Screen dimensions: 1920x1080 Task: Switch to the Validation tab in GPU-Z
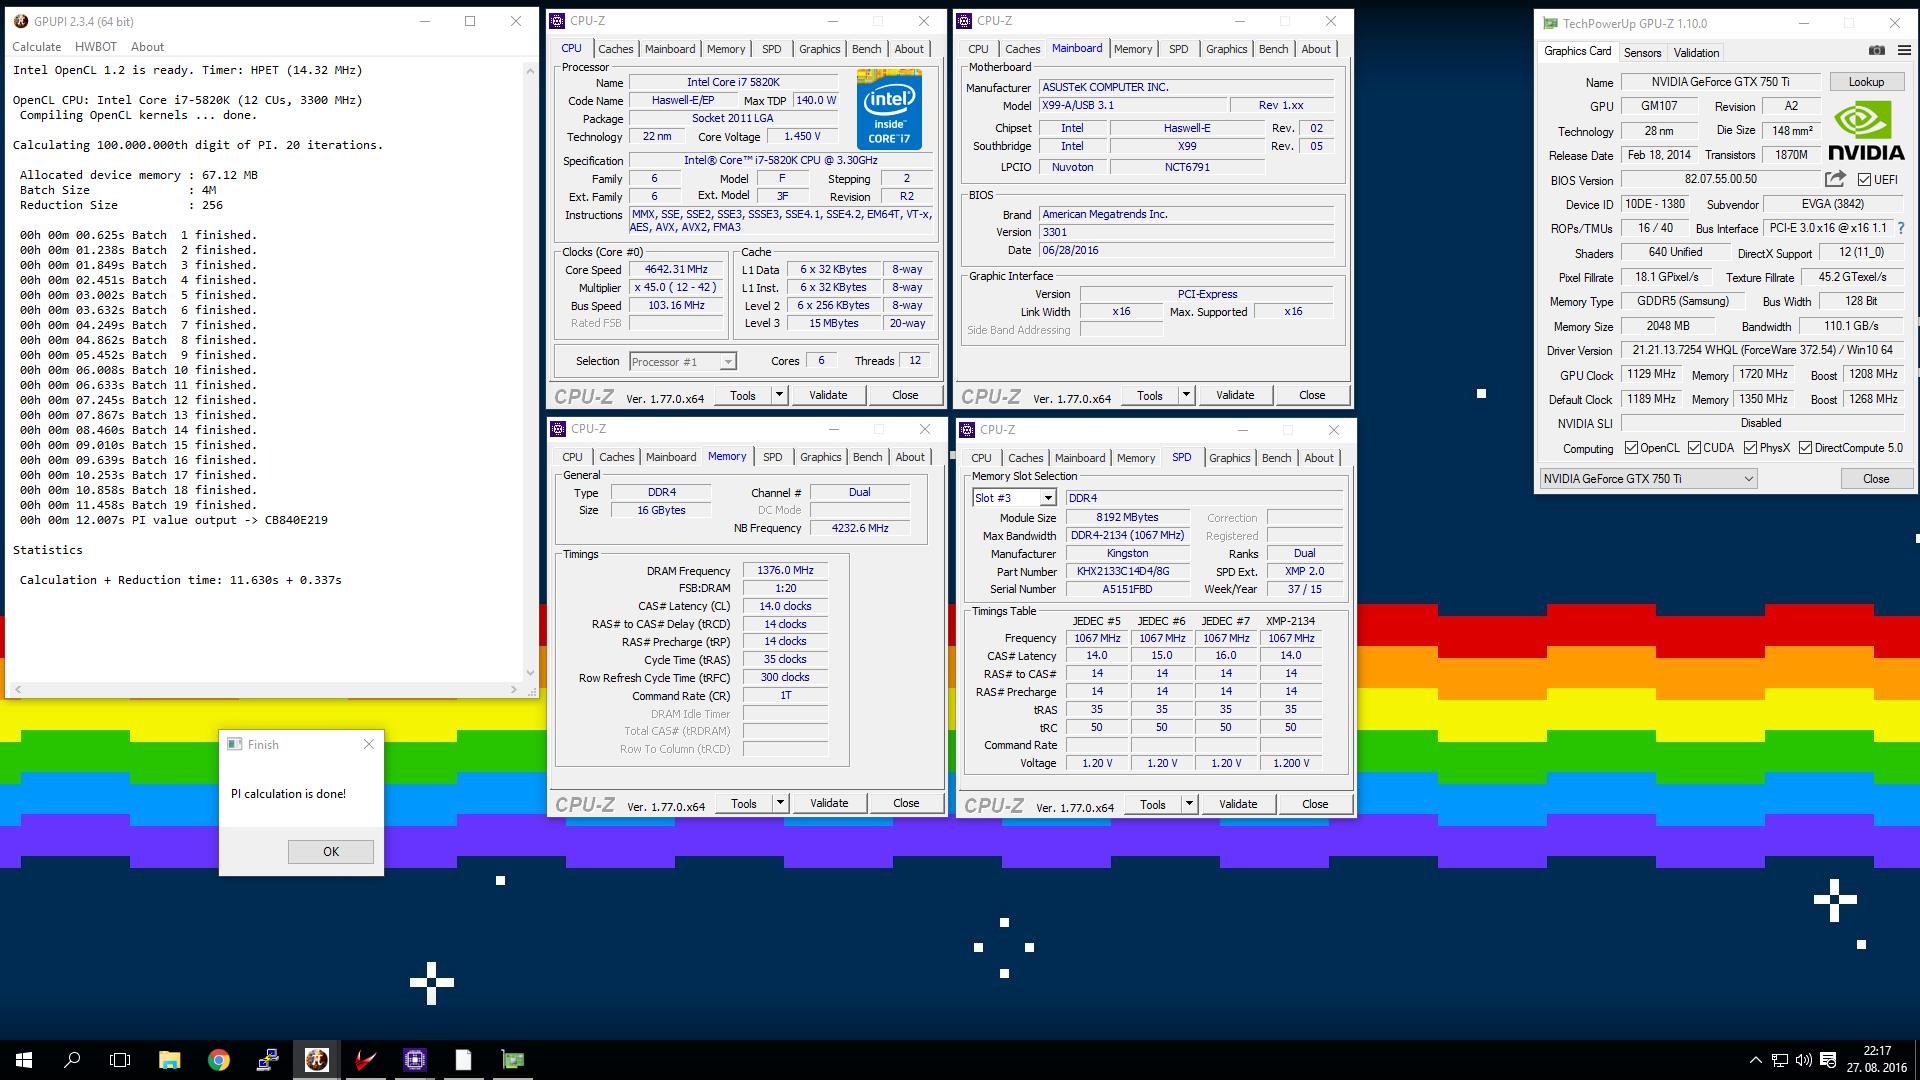pyautogui.click(x=1696, y=53)
